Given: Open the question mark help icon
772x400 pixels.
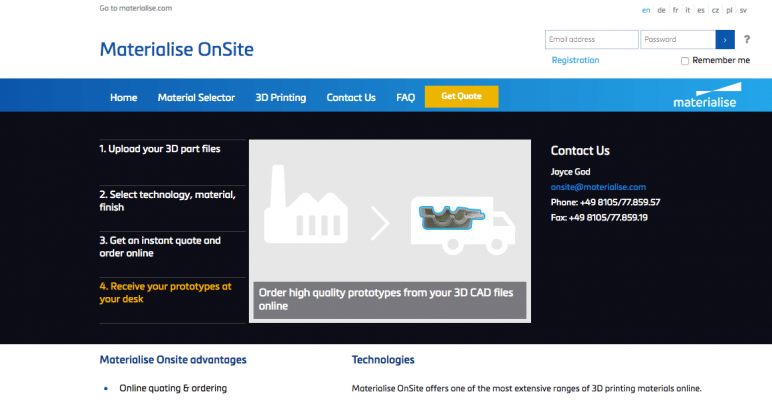Looking at the screenshot, I should (x=746, y=39).
